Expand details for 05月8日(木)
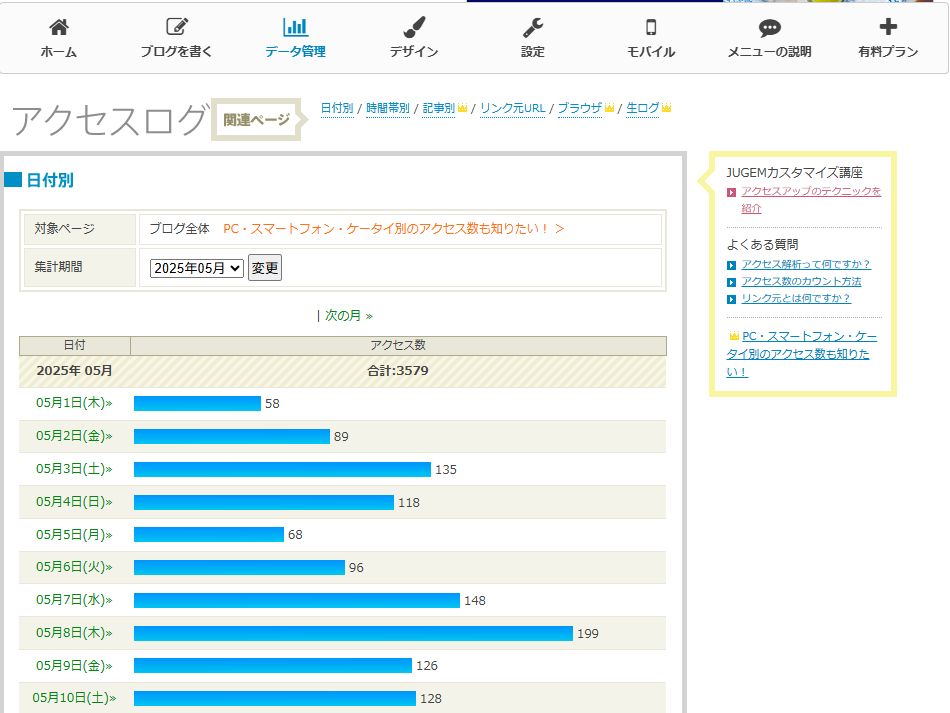This screenshot has height=713, width=950. [x=74, y=633]
